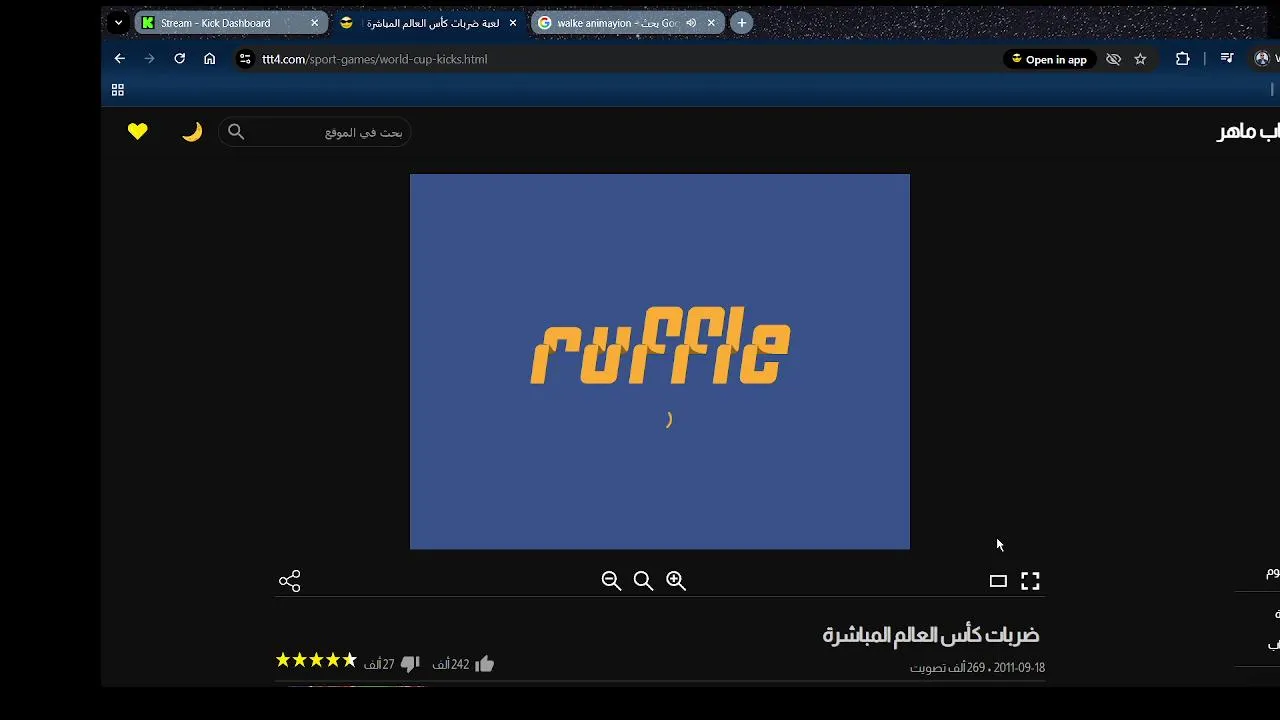Switch to theater mode with the rectangle icon
This screenshot has height=720, width=1280.
(998, 581)
